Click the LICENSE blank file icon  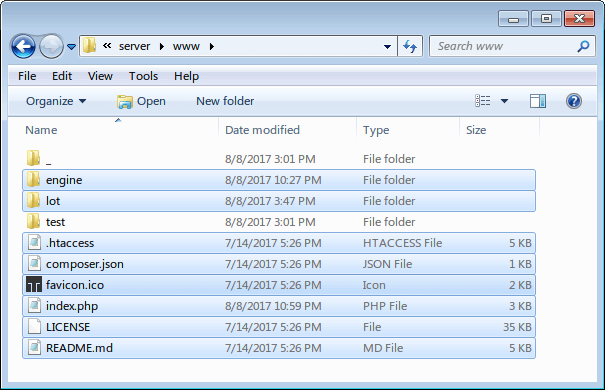click(34, 327)
